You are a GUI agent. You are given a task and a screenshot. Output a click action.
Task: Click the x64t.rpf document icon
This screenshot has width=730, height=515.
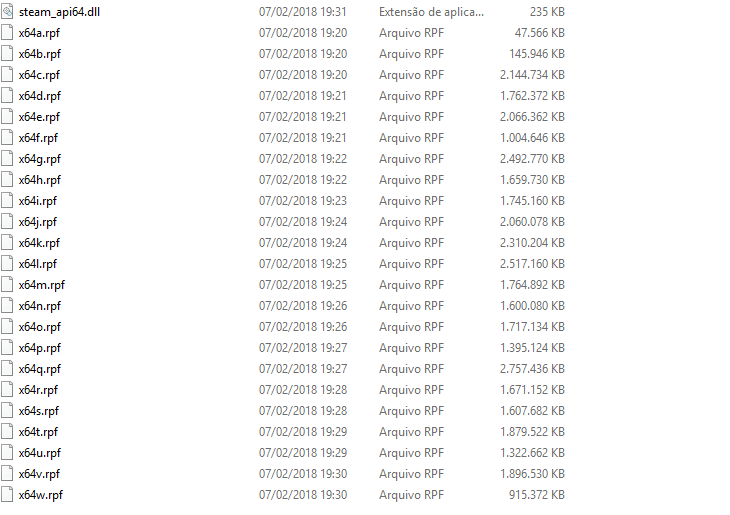point(7,432)
